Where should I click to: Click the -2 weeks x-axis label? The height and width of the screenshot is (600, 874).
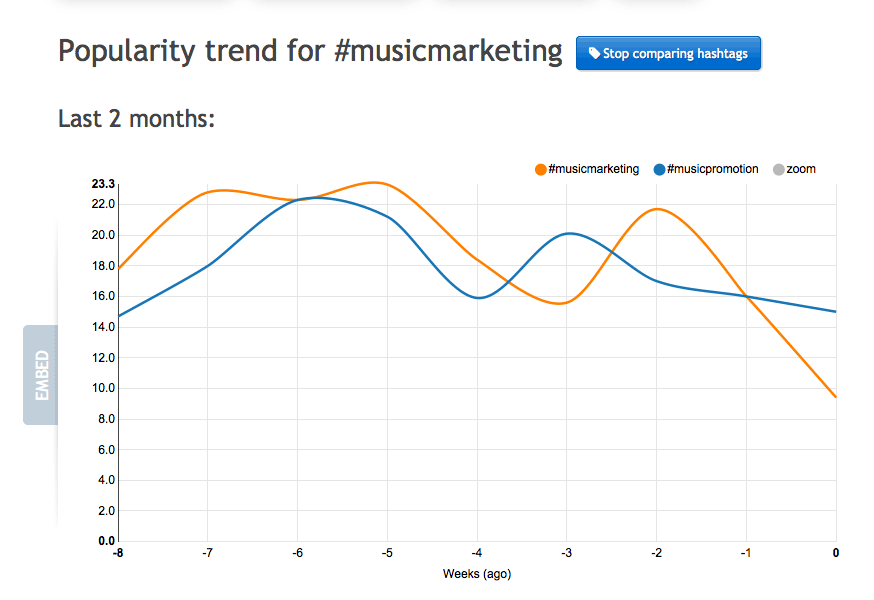coord(657,553)
